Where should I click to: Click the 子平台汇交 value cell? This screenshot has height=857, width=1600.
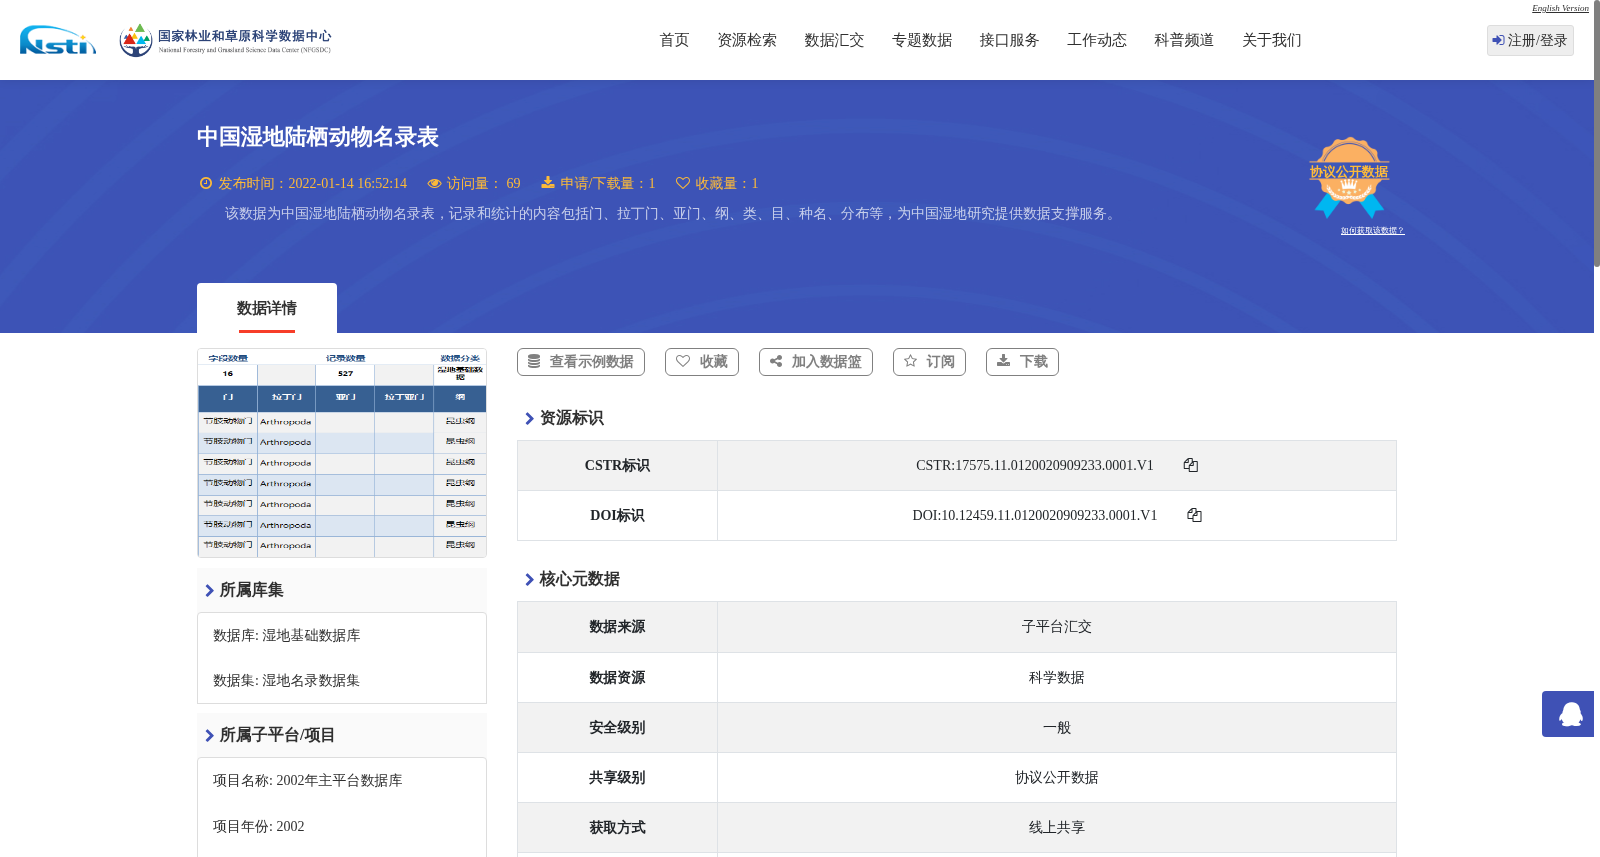point(1057,627)
